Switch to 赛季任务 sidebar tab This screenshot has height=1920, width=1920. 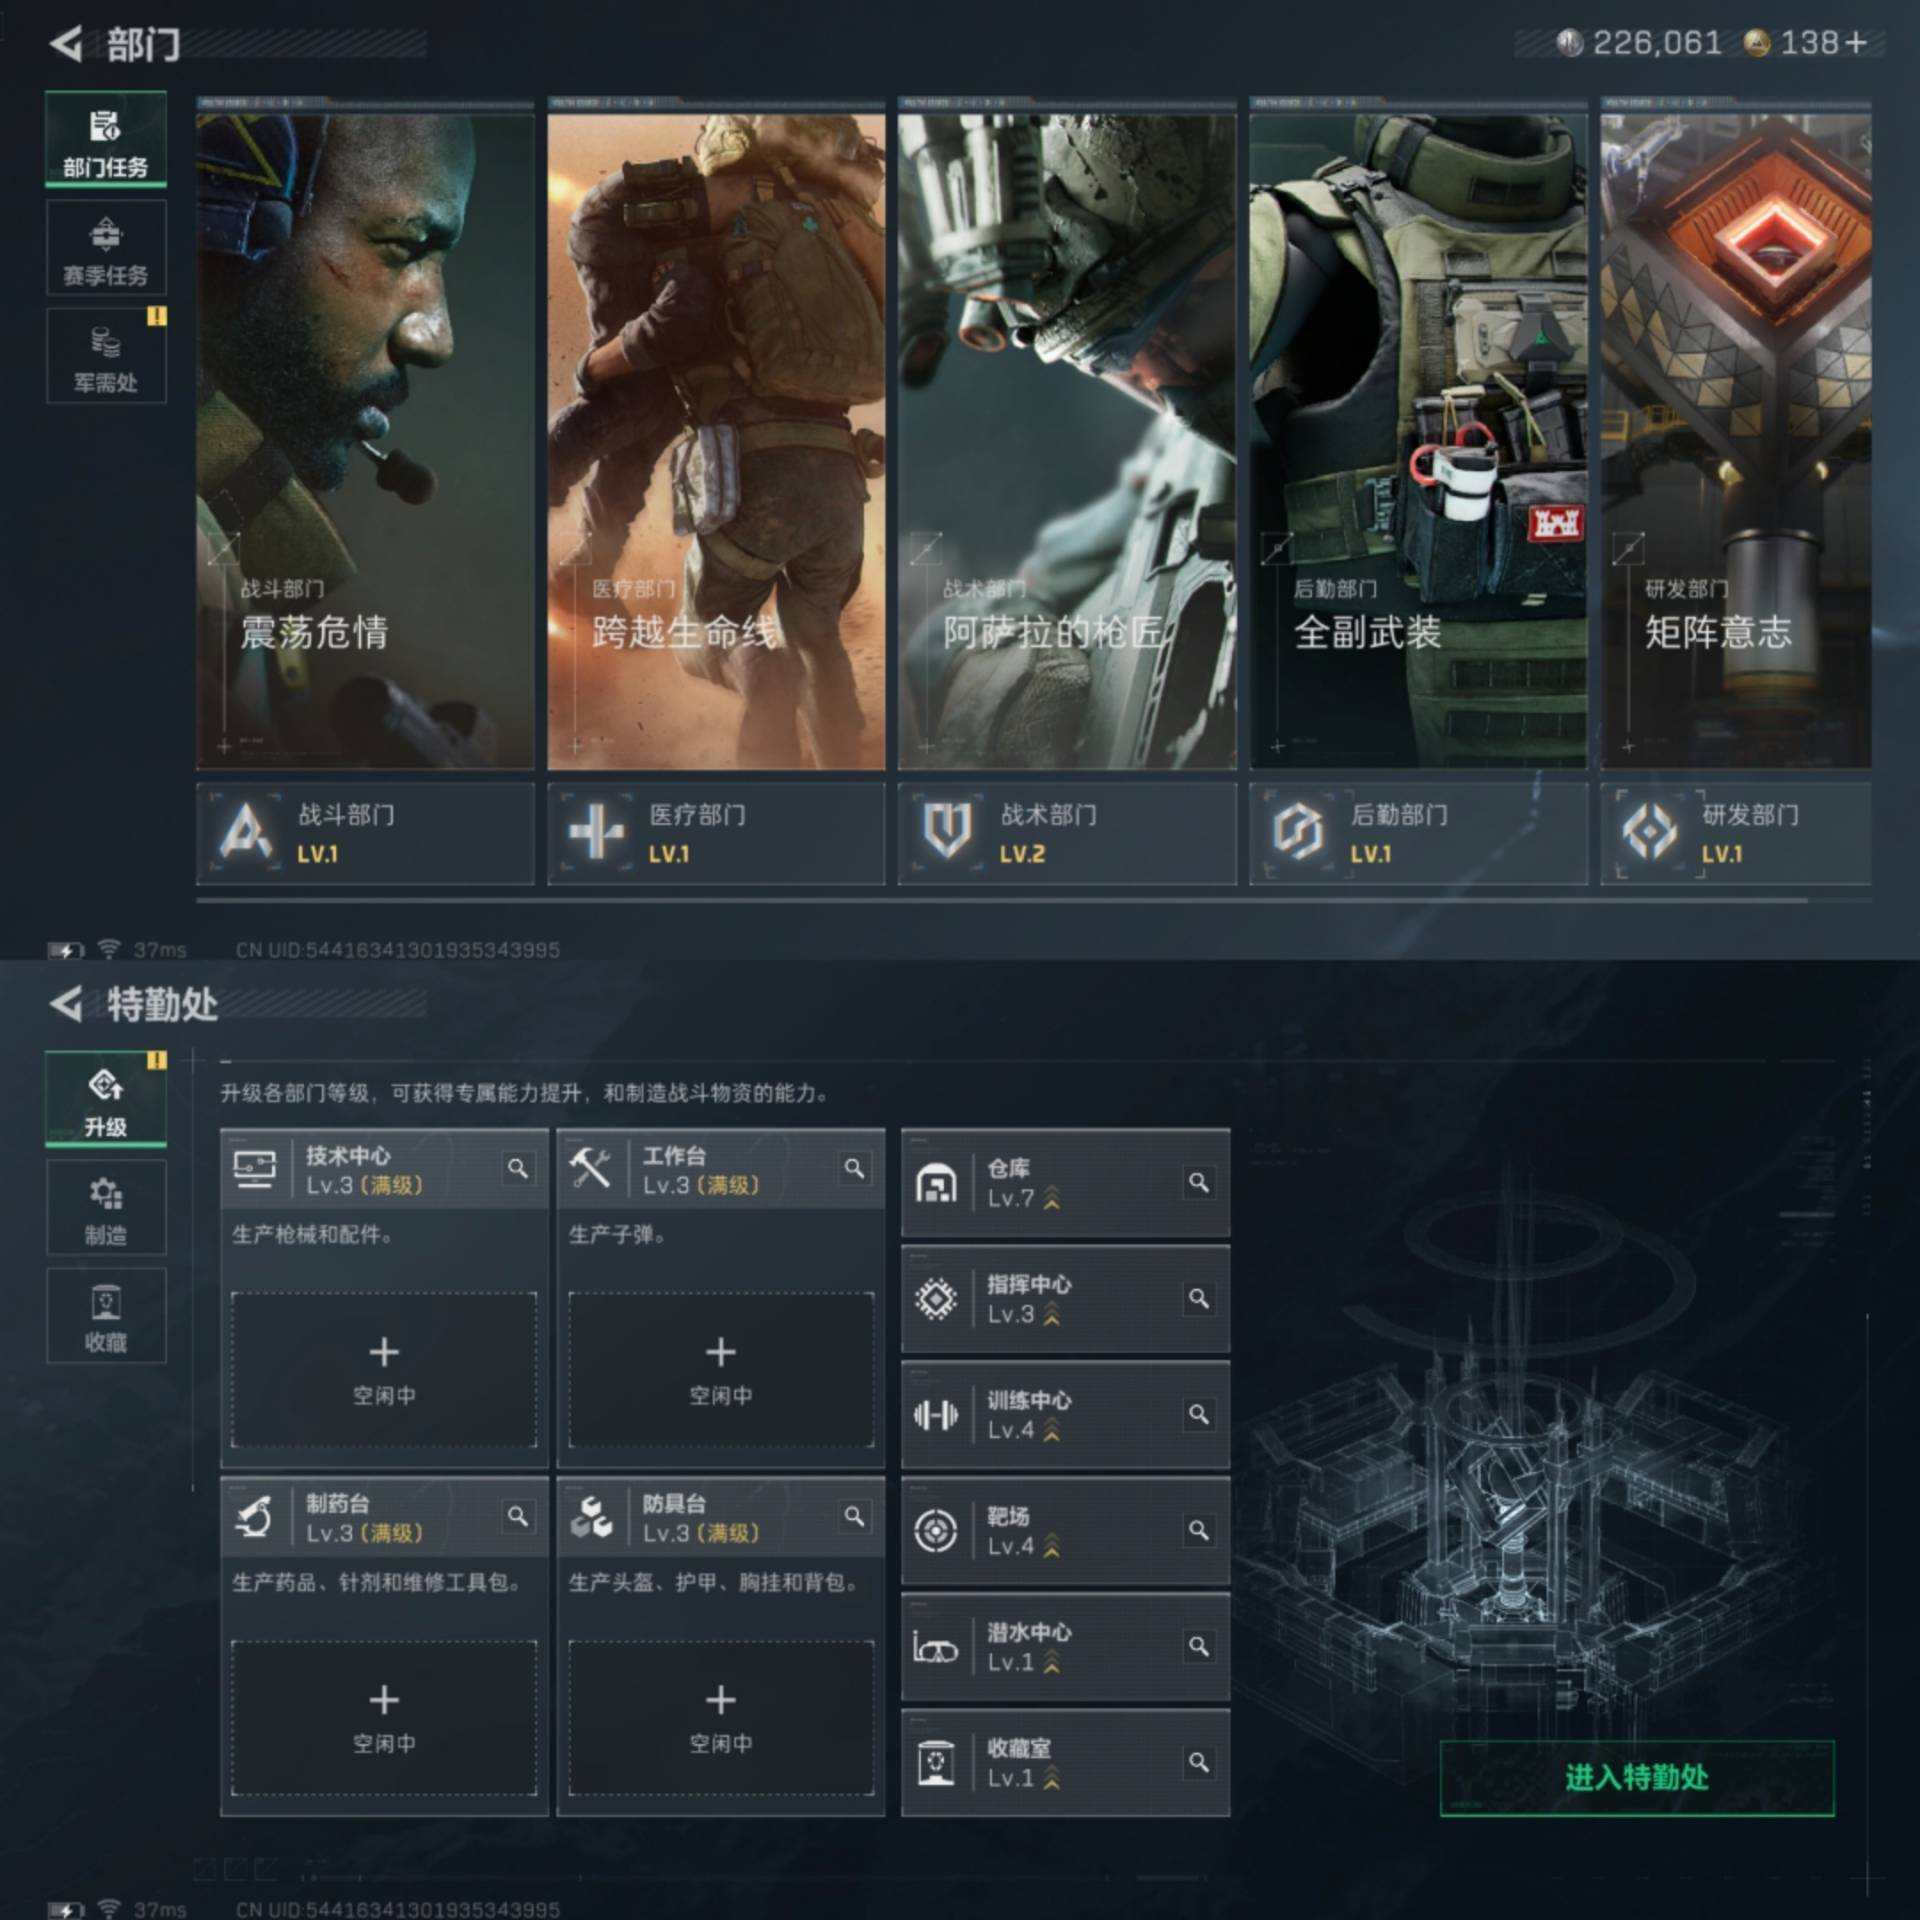pyautogui.click(x=106, y=248)
